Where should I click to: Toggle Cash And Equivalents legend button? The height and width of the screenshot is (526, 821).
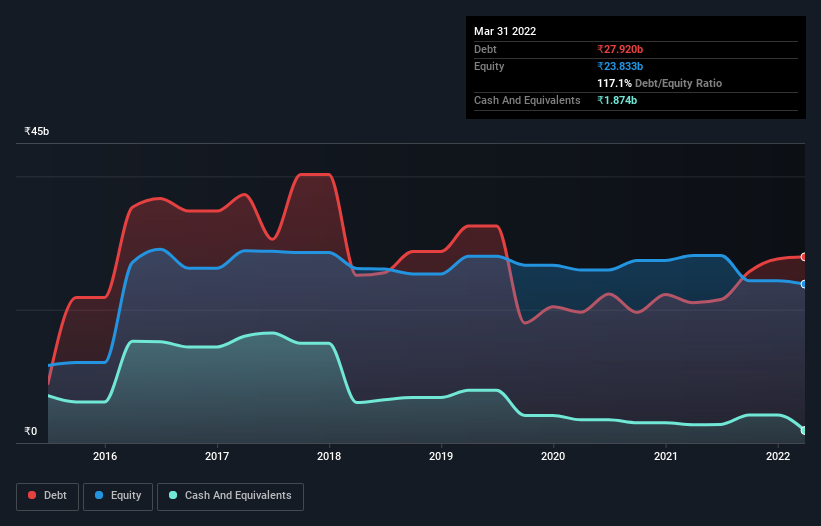point(230,496)
